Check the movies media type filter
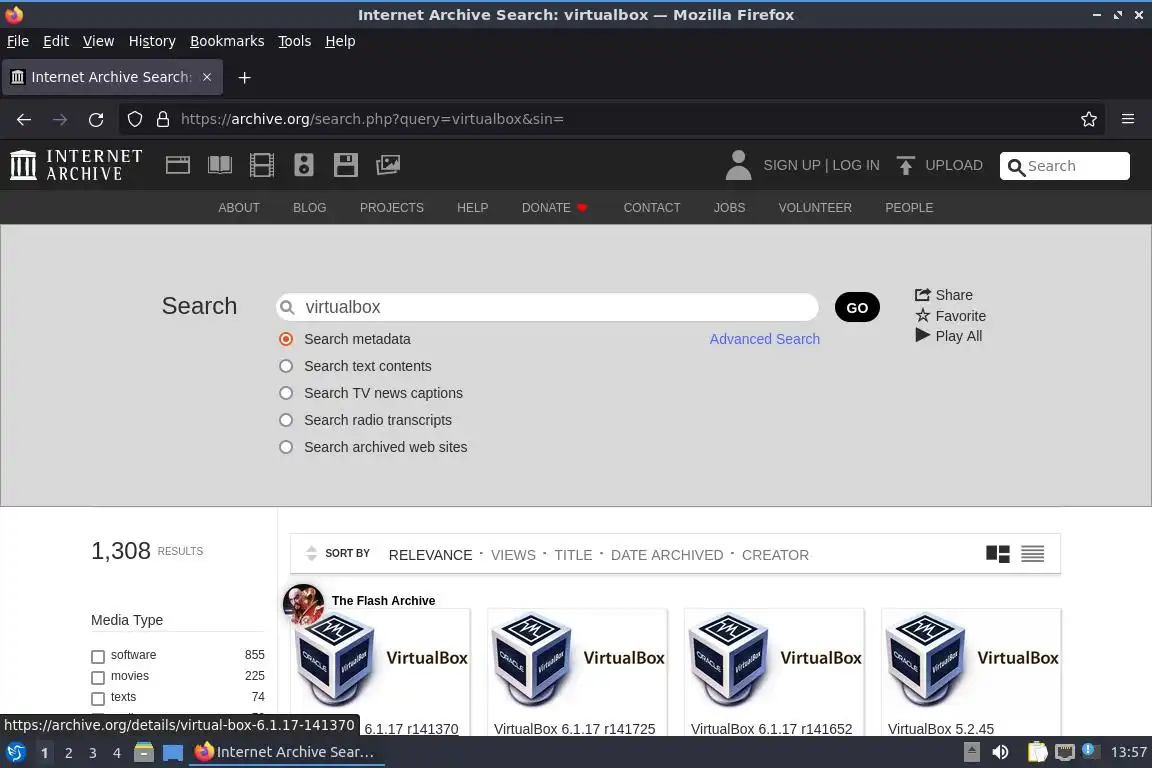1152x768 pixels. coord(98,677)
